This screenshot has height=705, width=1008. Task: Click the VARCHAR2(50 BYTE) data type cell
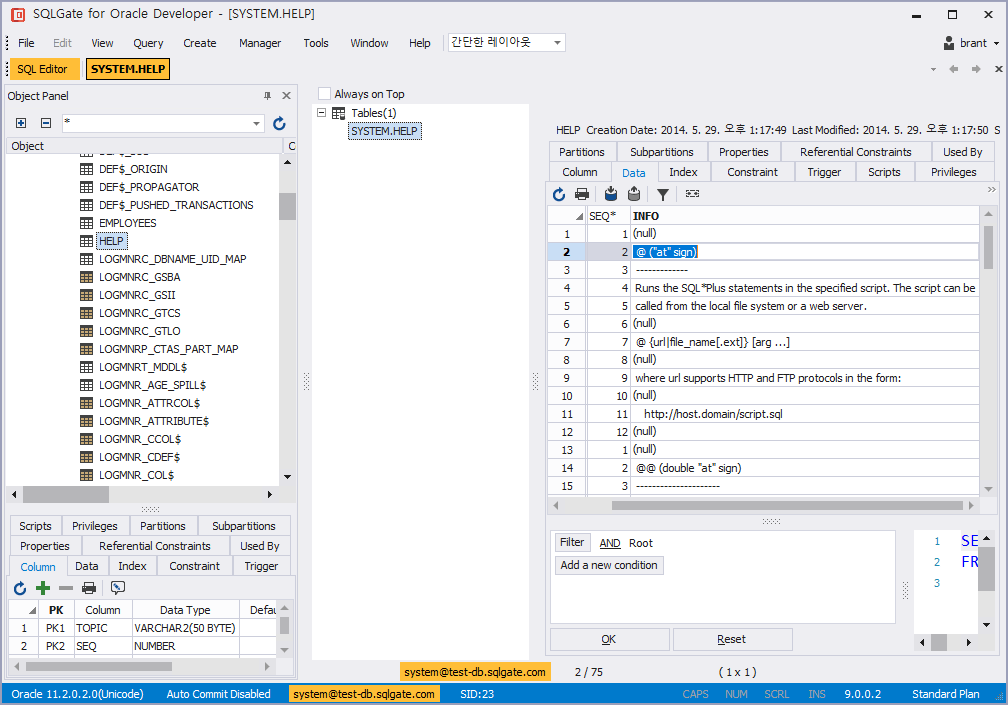point(185,628)
